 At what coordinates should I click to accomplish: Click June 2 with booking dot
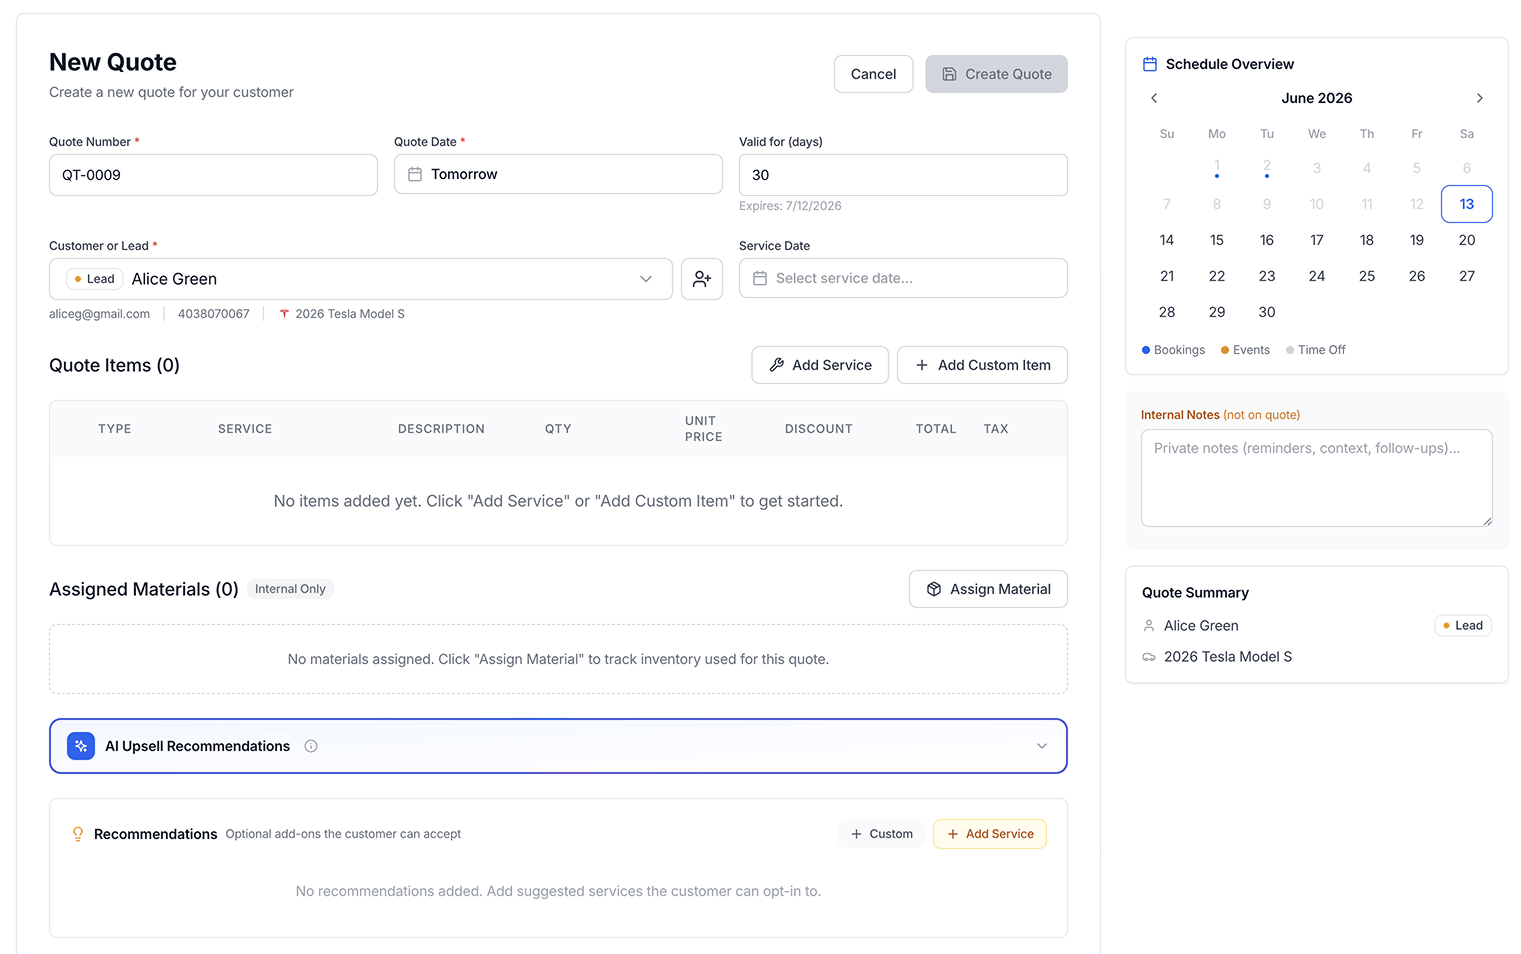click(x=1267, y=167)
